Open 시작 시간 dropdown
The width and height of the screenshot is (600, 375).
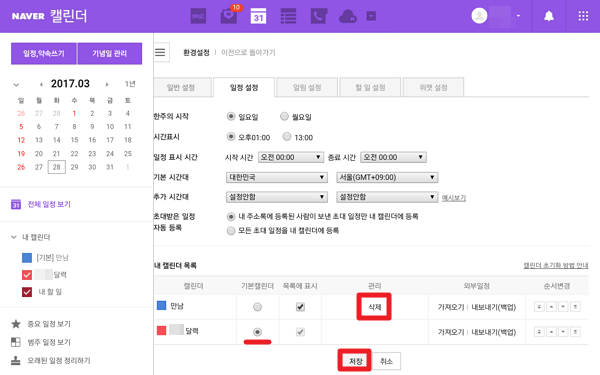(x=291, y=157)
